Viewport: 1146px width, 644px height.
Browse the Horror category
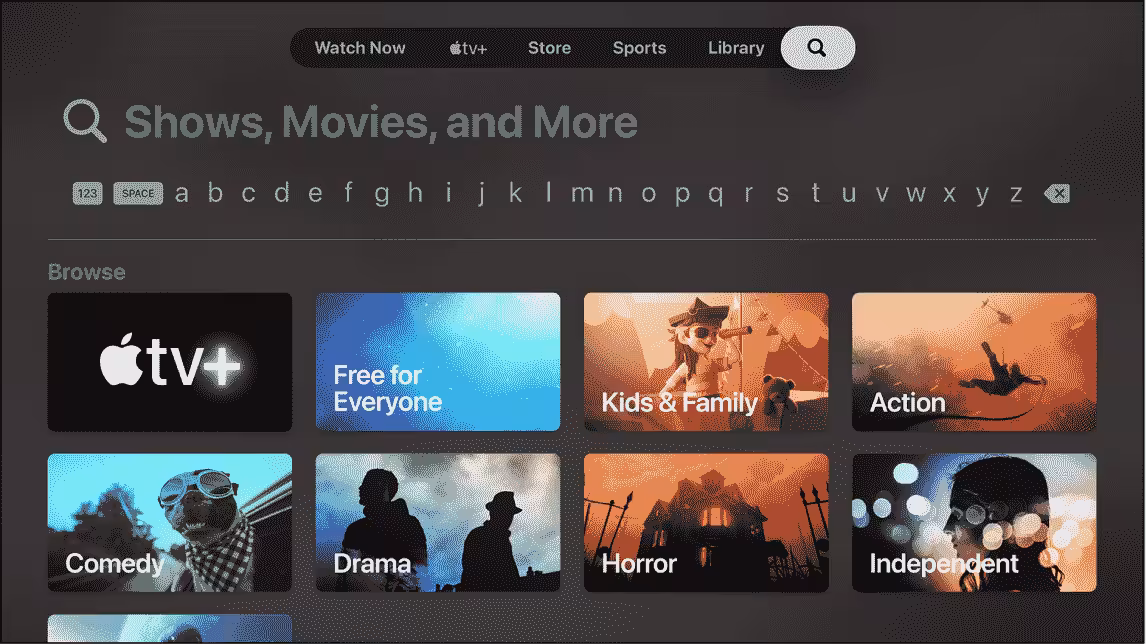pyautogui.click(x=706, y=523)
